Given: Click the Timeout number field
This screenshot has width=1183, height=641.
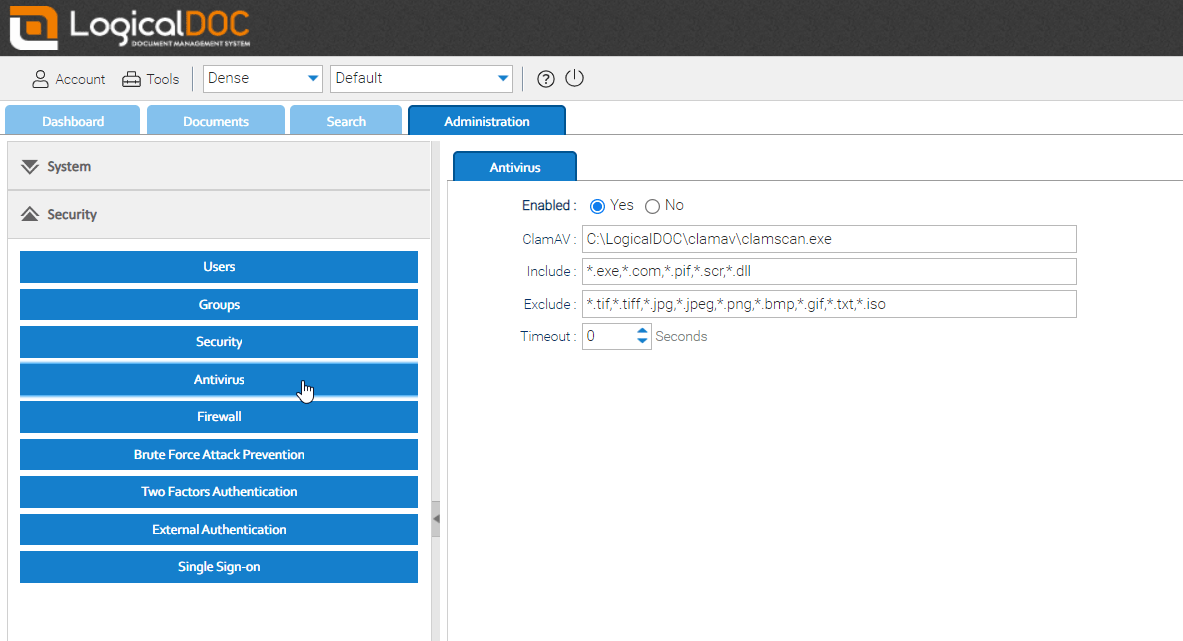Looking at the screenshot, I should (609, 336).
